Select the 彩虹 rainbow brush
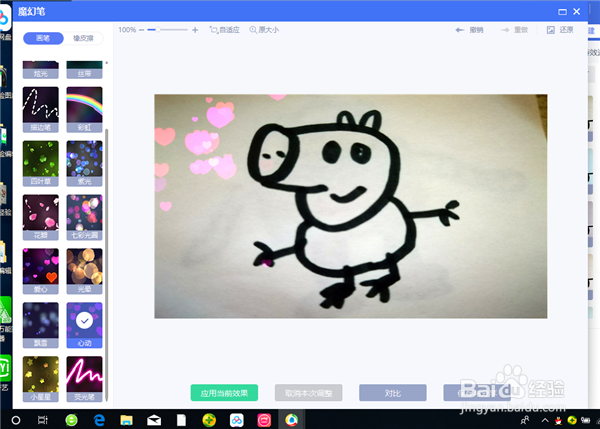The height and width of the screenshot is (429, 600). click(x=85, y=109)
